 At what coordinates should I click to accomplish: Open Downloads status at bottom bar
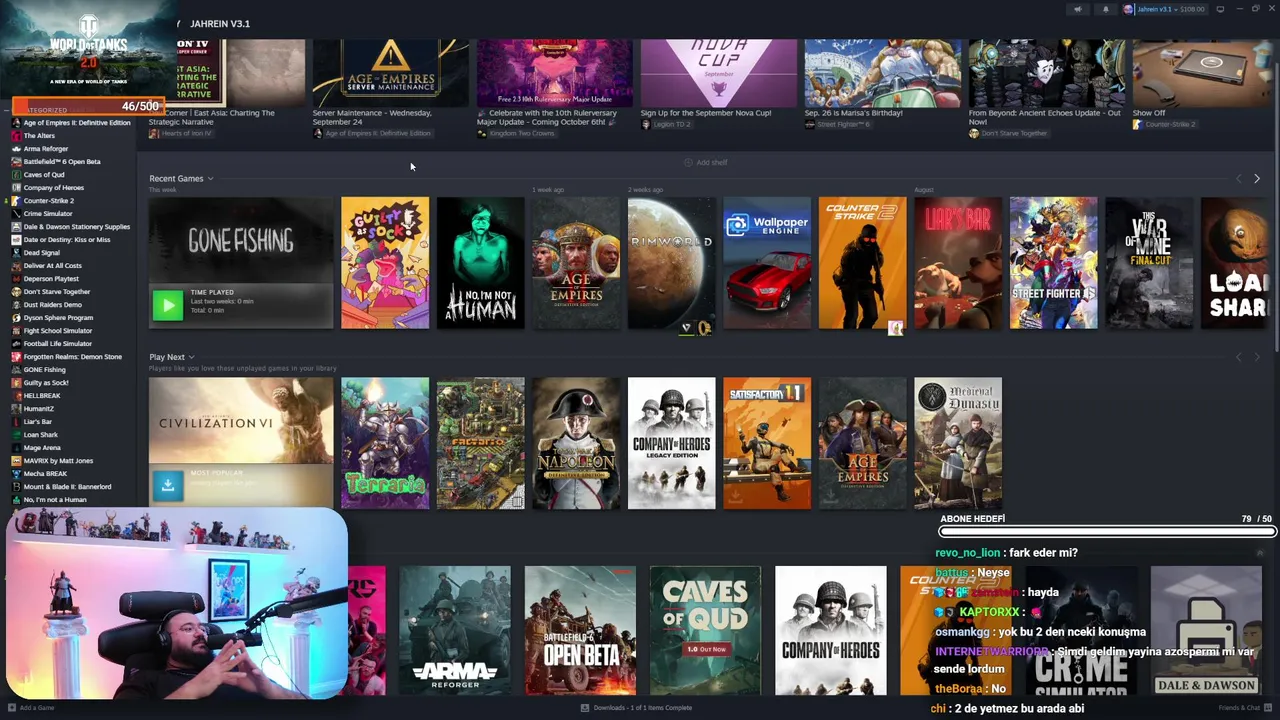coord(636,708)
